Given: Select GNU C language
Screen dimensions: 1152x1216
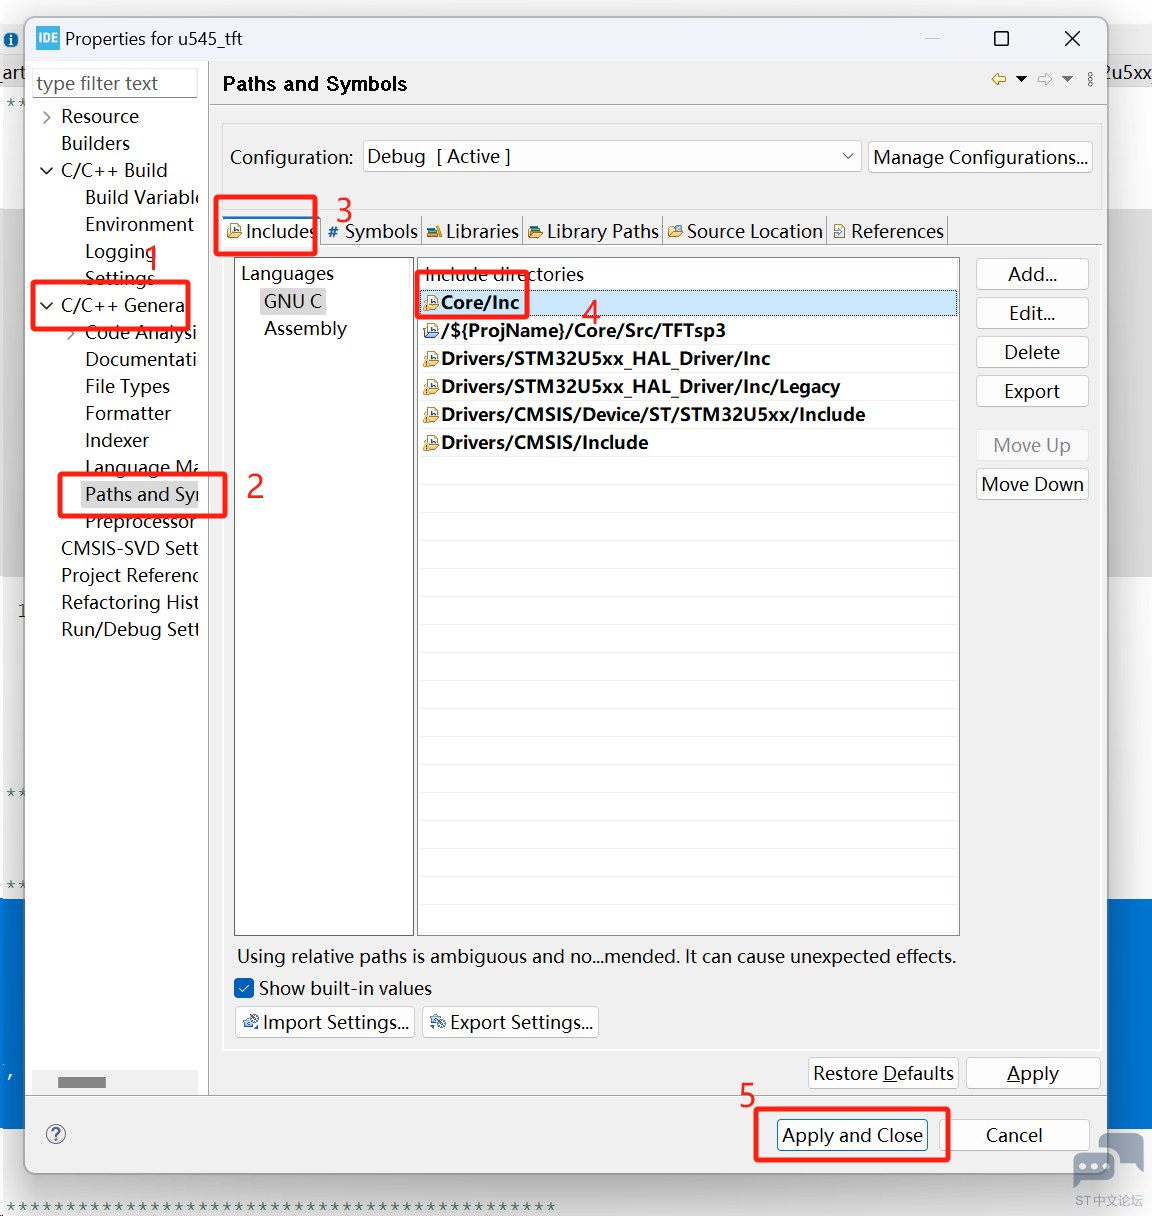Looking at the screenshot, I should pyautogui.click(x=293, y=301).
